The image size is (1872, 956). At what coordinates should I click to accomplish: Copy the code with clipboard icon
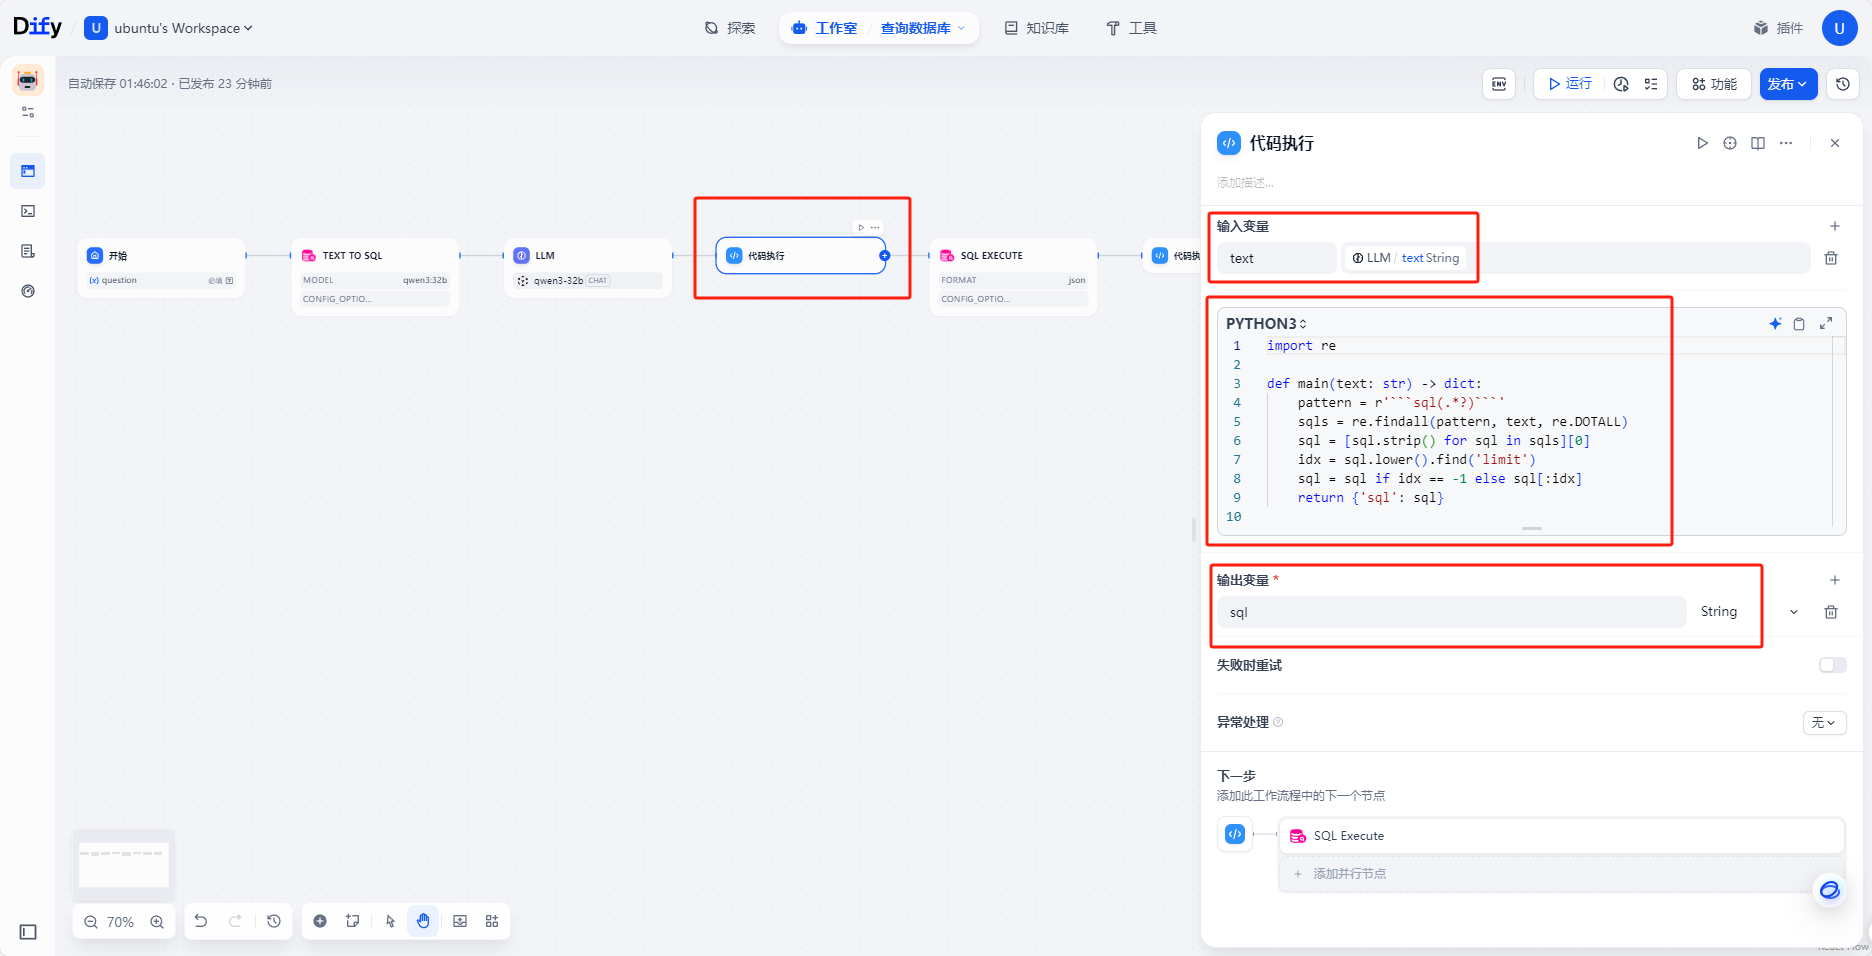(x=1799, y=323)
